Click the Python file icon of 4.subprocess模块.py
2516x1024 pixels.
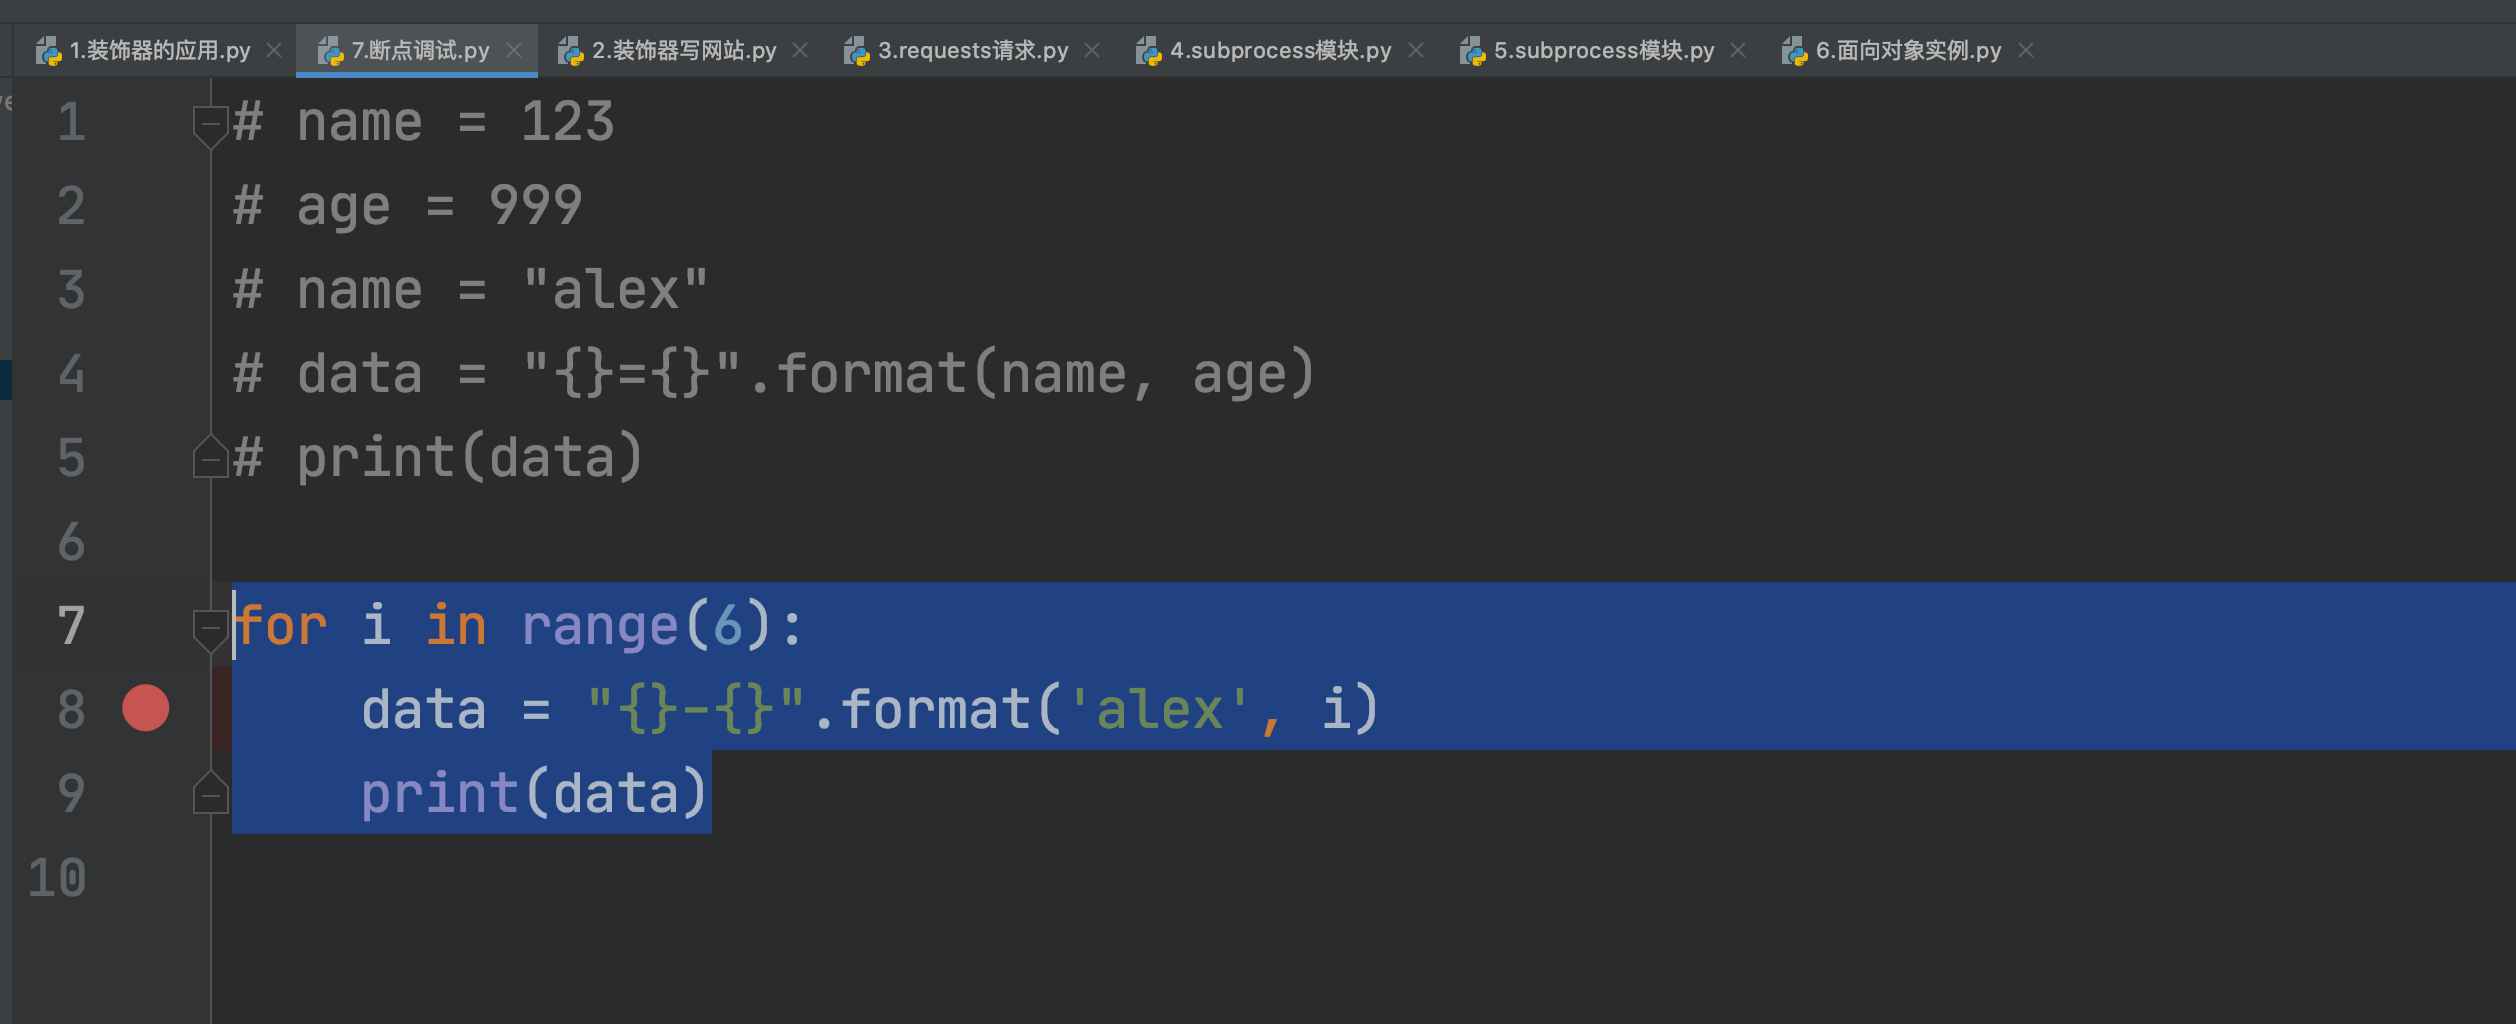point(1148,51)
